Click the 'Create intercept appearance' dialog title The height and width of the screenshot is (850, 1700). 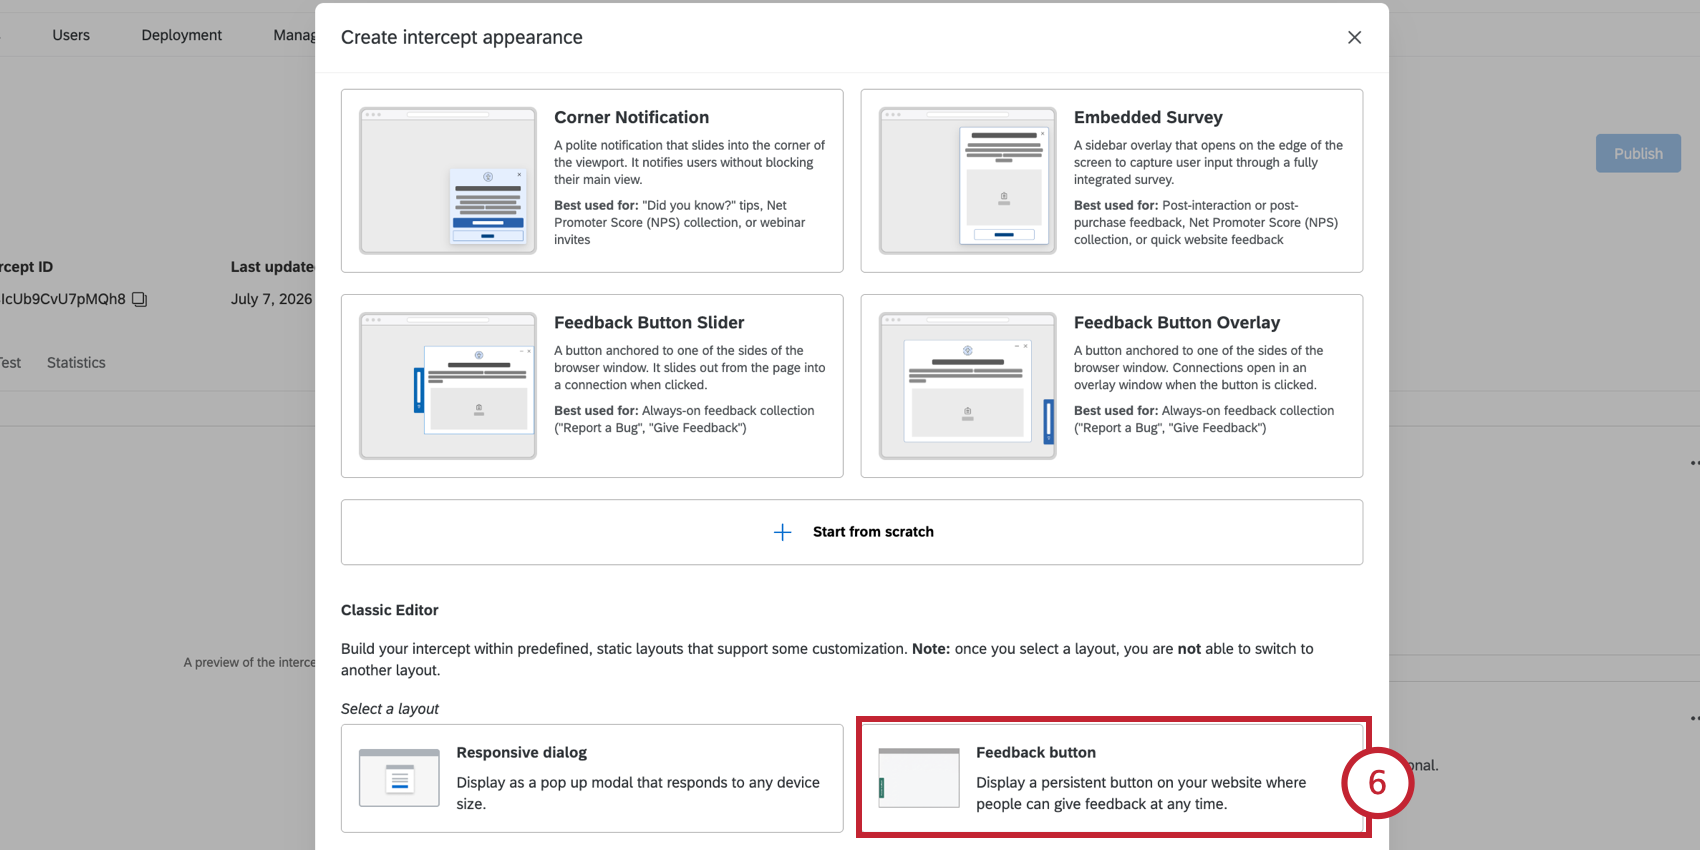(462, 37)
